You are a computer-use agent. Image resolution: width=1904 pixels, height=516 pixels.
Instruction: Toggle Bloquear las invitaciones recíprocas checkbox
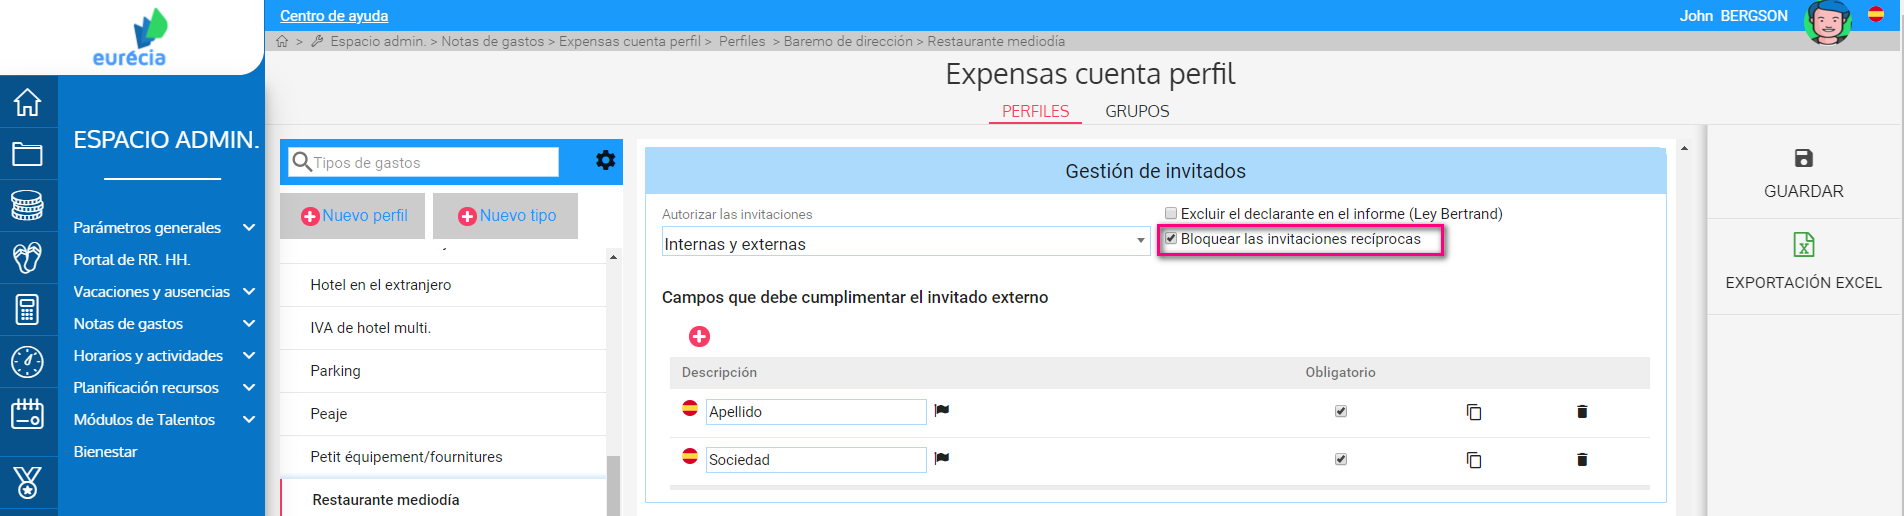click(x=1171, y=239)
